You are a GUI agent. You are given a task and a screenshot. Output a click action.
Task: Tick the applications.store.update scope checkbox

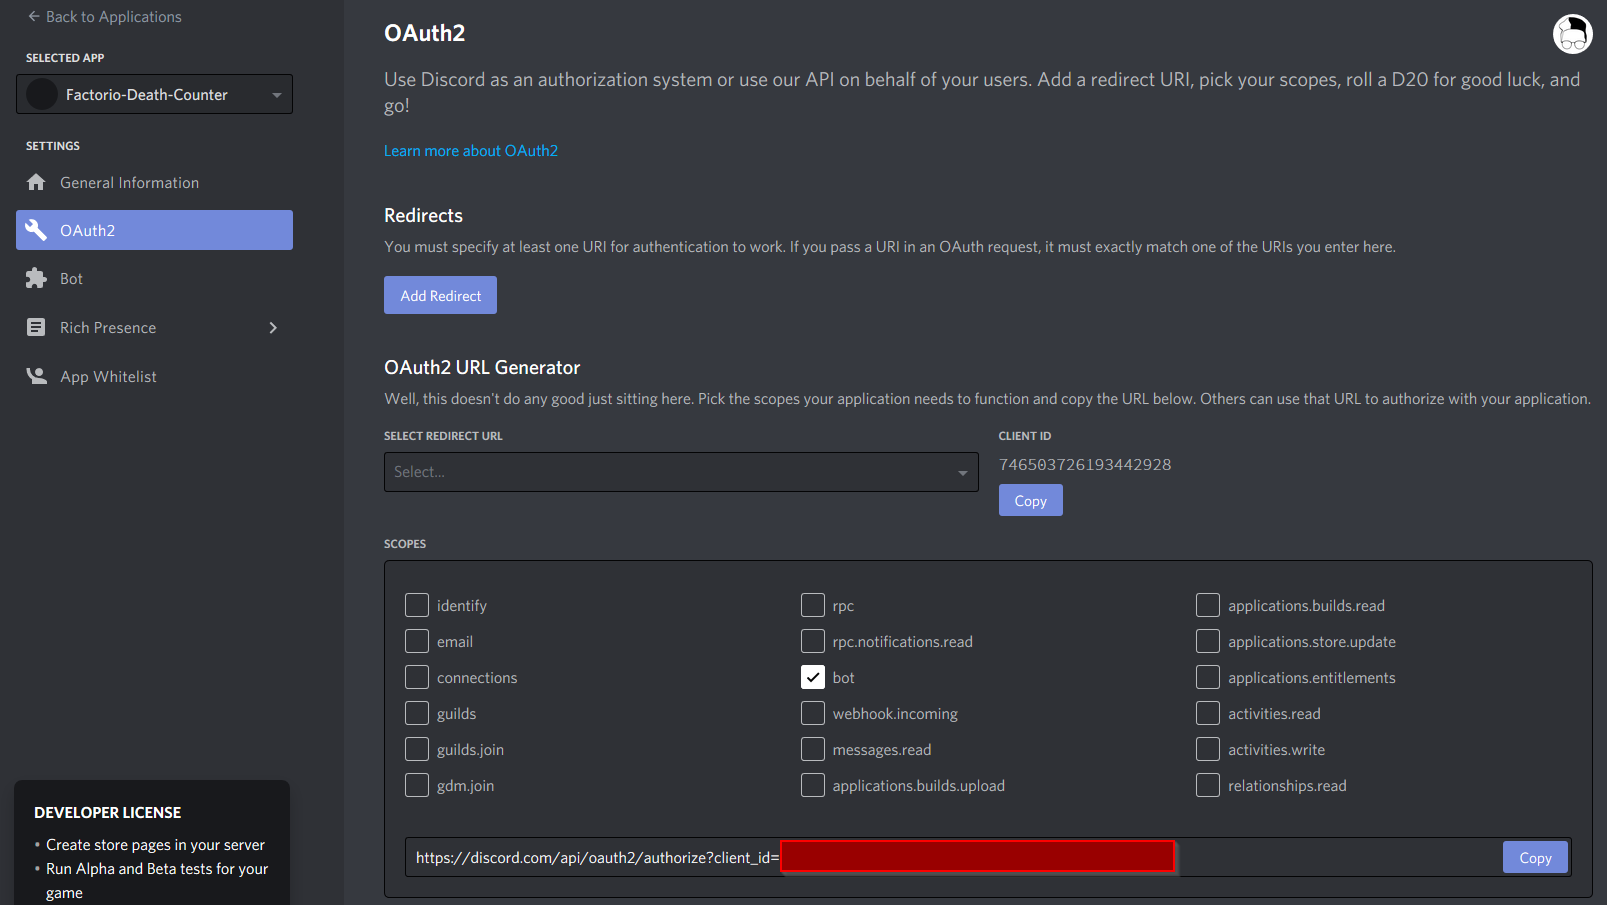tap(1208, 641)
